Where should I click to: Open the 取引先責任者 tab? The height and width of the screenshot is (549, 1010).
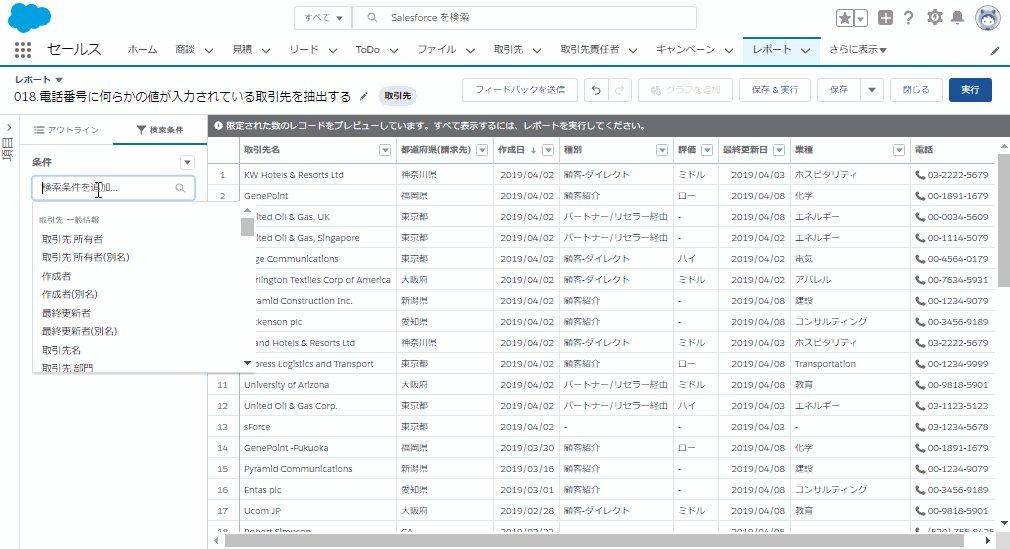point(589,50)
